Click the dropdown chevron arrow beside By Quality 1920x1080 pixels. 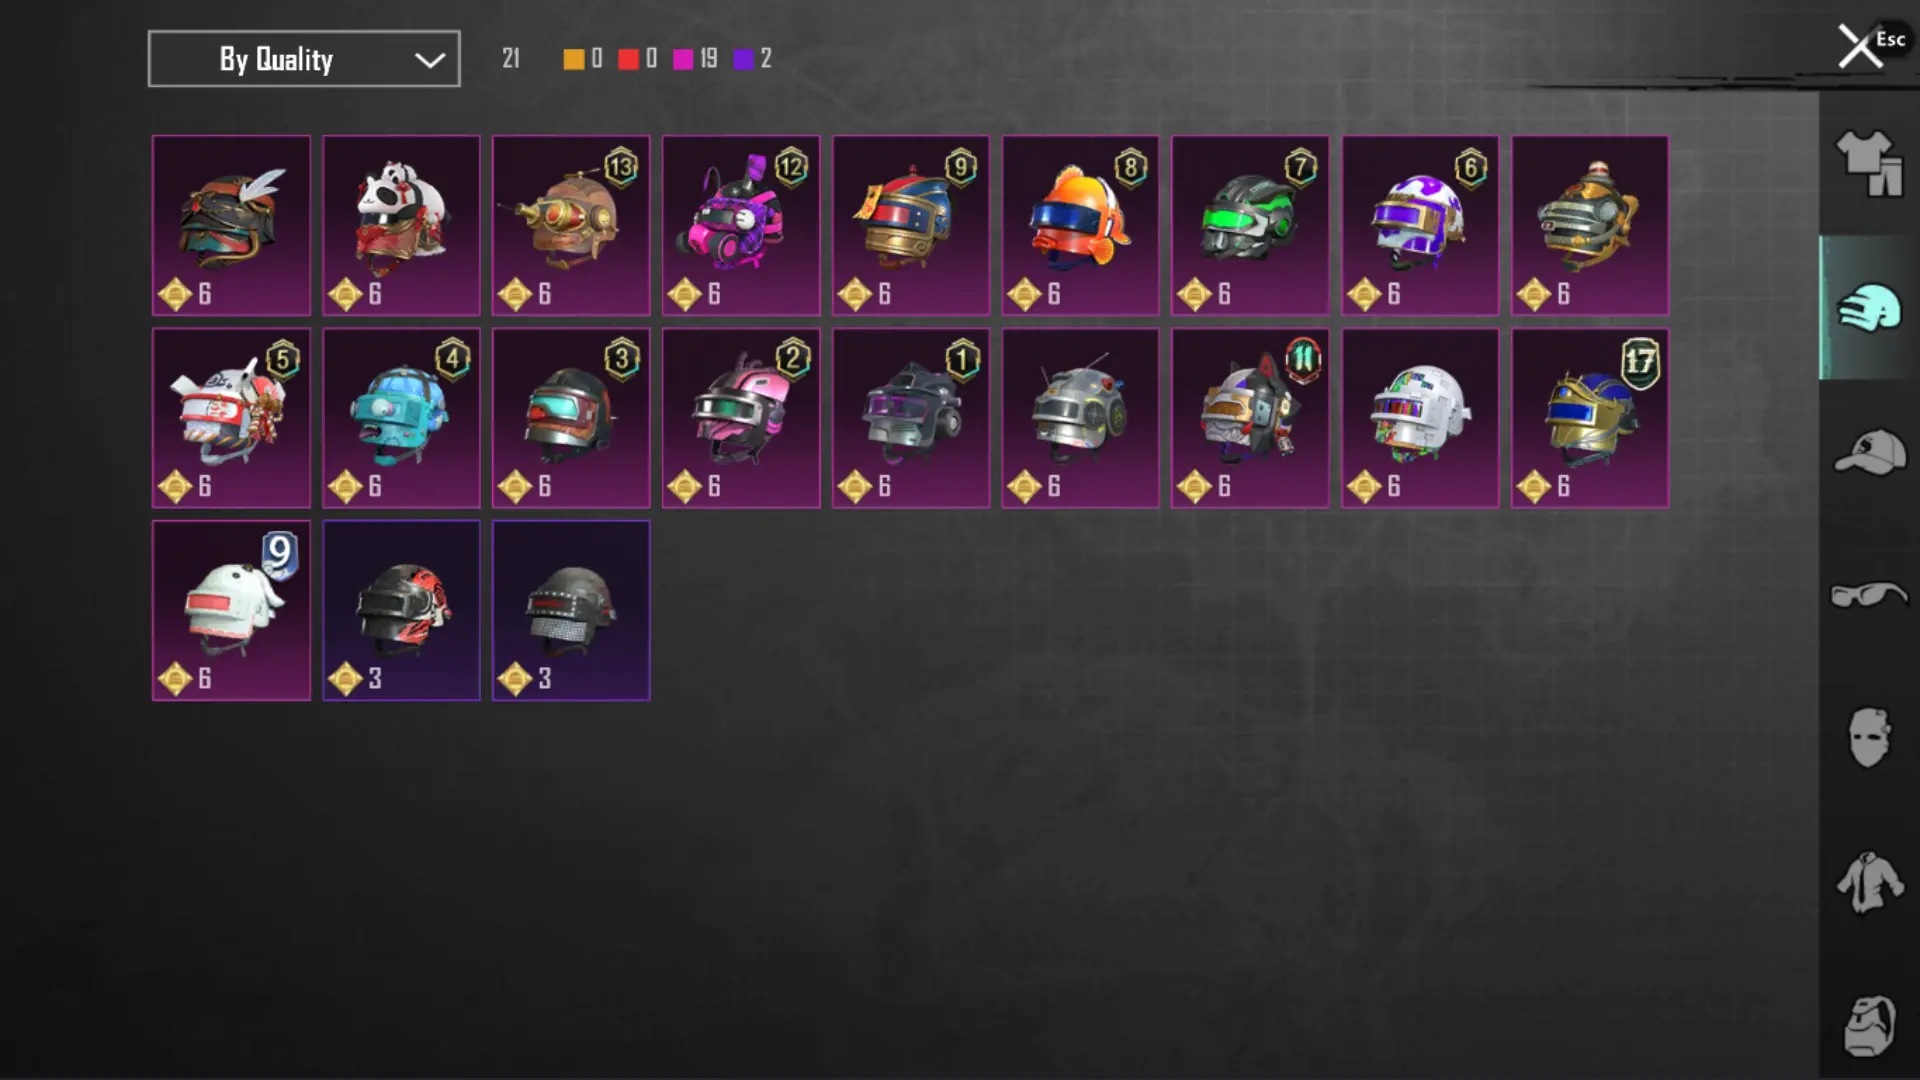point(430,60)
